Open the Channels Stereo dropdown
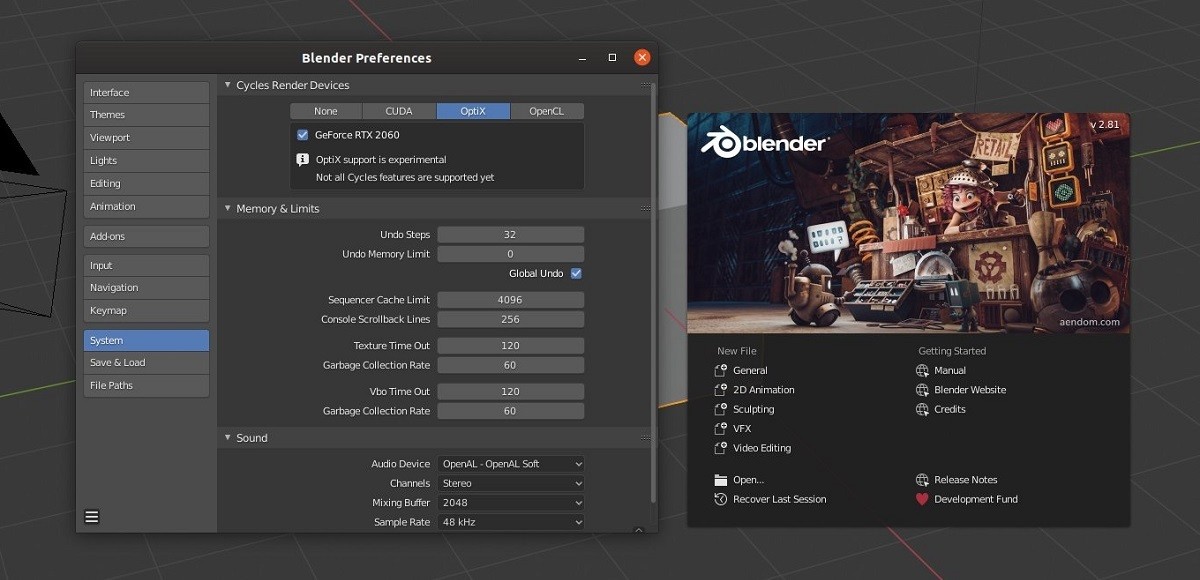 [511, 483]
